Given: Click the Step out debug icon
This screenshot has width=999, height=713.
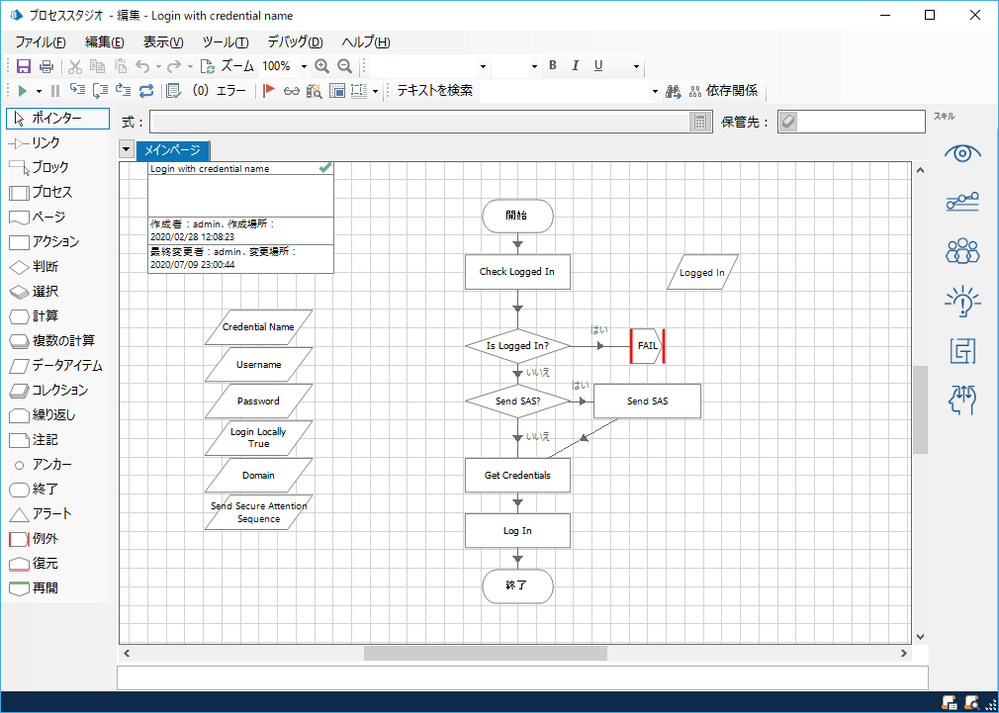Looking at the screenshot, I should (x=123, y=90).
